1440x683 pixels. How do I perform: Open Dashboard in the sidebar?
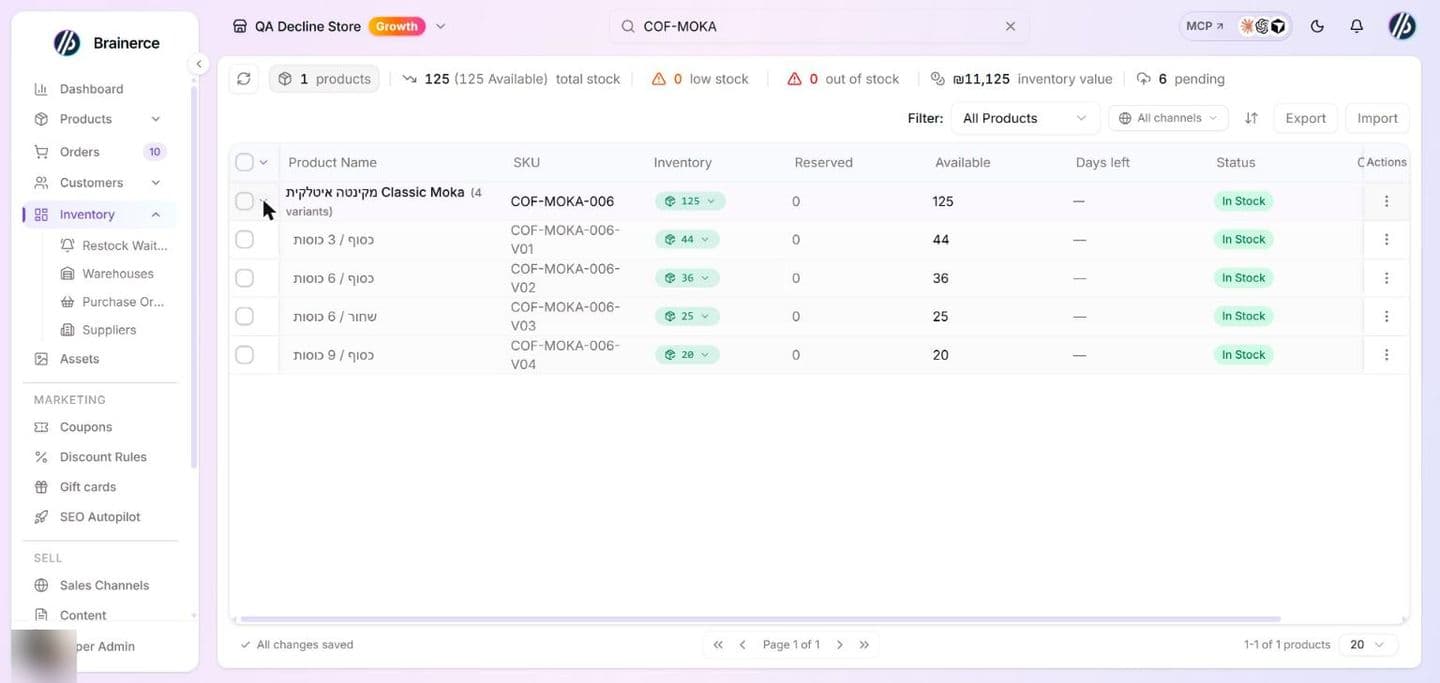tap(91, 89)
